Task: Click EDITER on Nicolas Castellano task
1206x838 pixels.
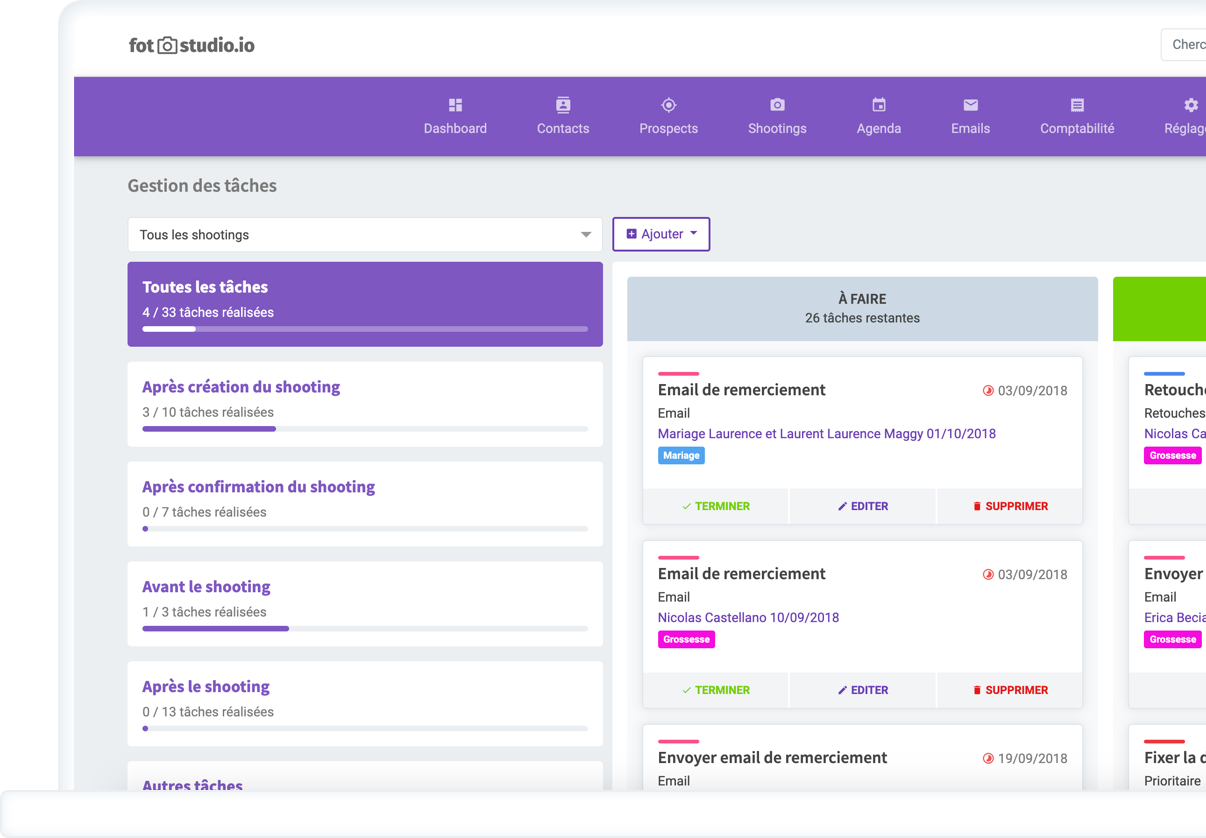Action: (x=862, y=690)
